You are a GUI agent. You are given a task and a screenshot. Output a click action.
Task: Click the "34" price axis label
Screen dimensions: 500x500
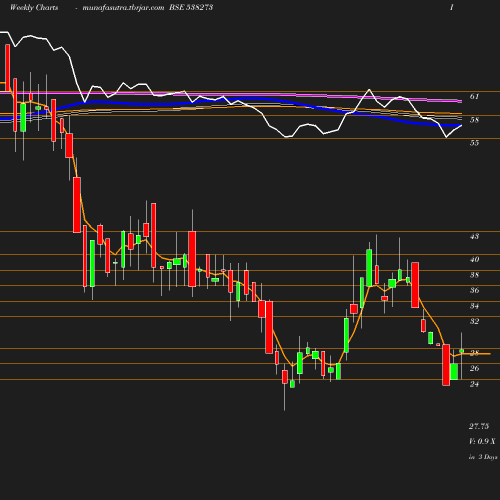[474, 306]
